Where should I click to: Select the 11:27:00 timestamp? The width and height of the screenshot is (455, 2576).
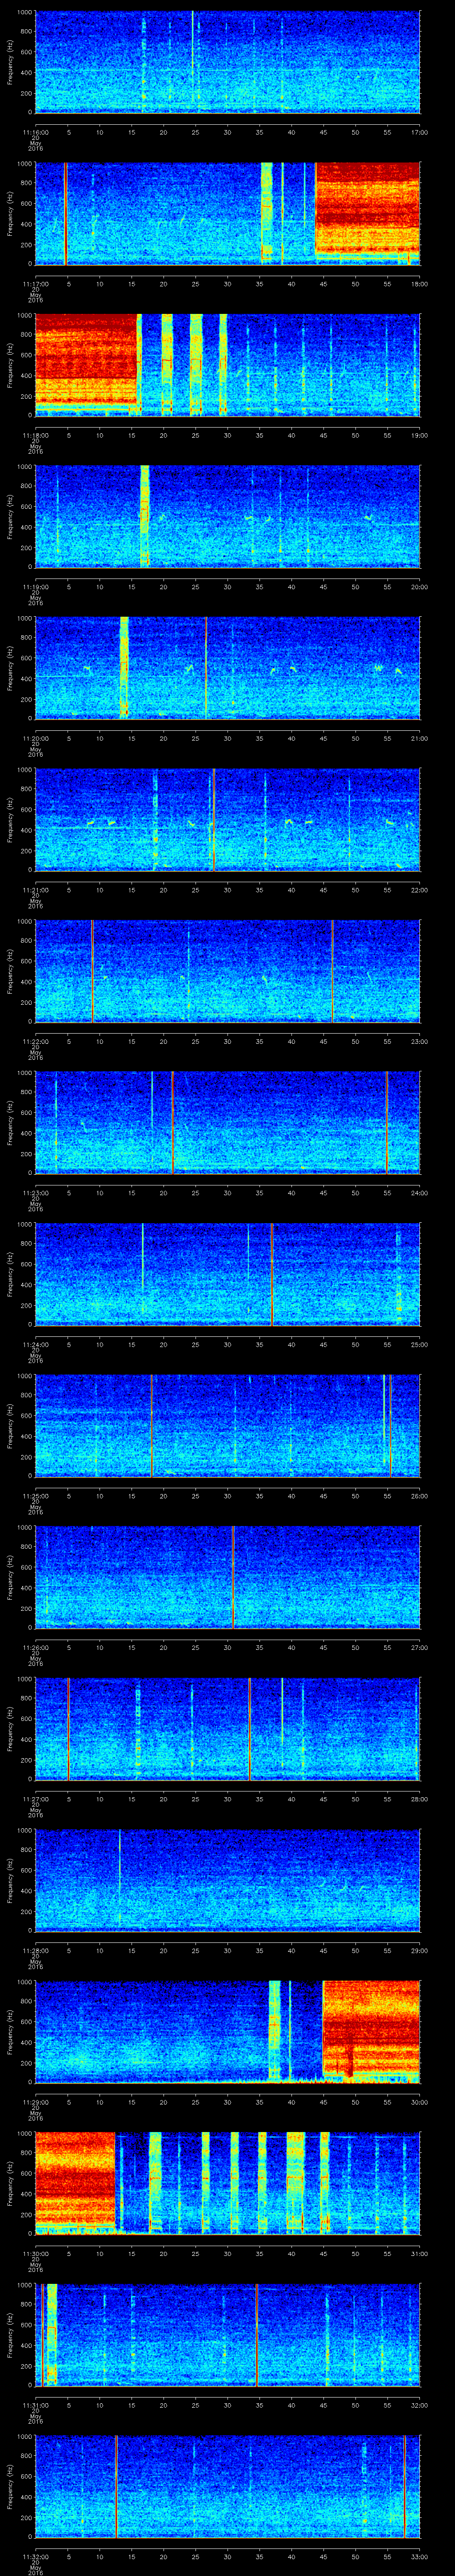click(35, 1798)
